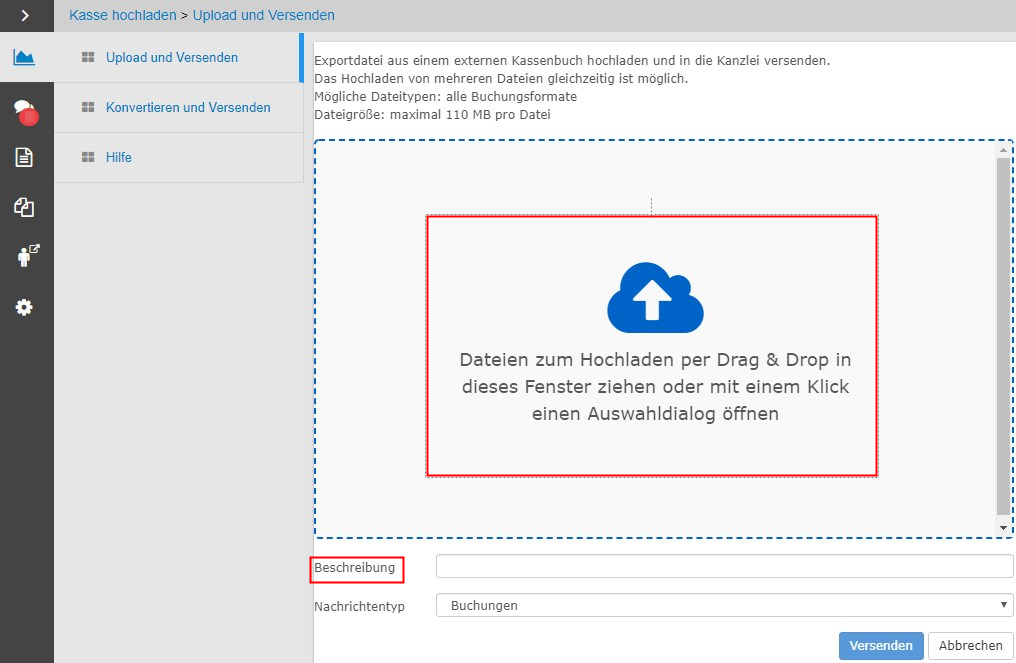Click into the Beschreibung text field
Screen dimensions: 1016x663
coord(724,566)
